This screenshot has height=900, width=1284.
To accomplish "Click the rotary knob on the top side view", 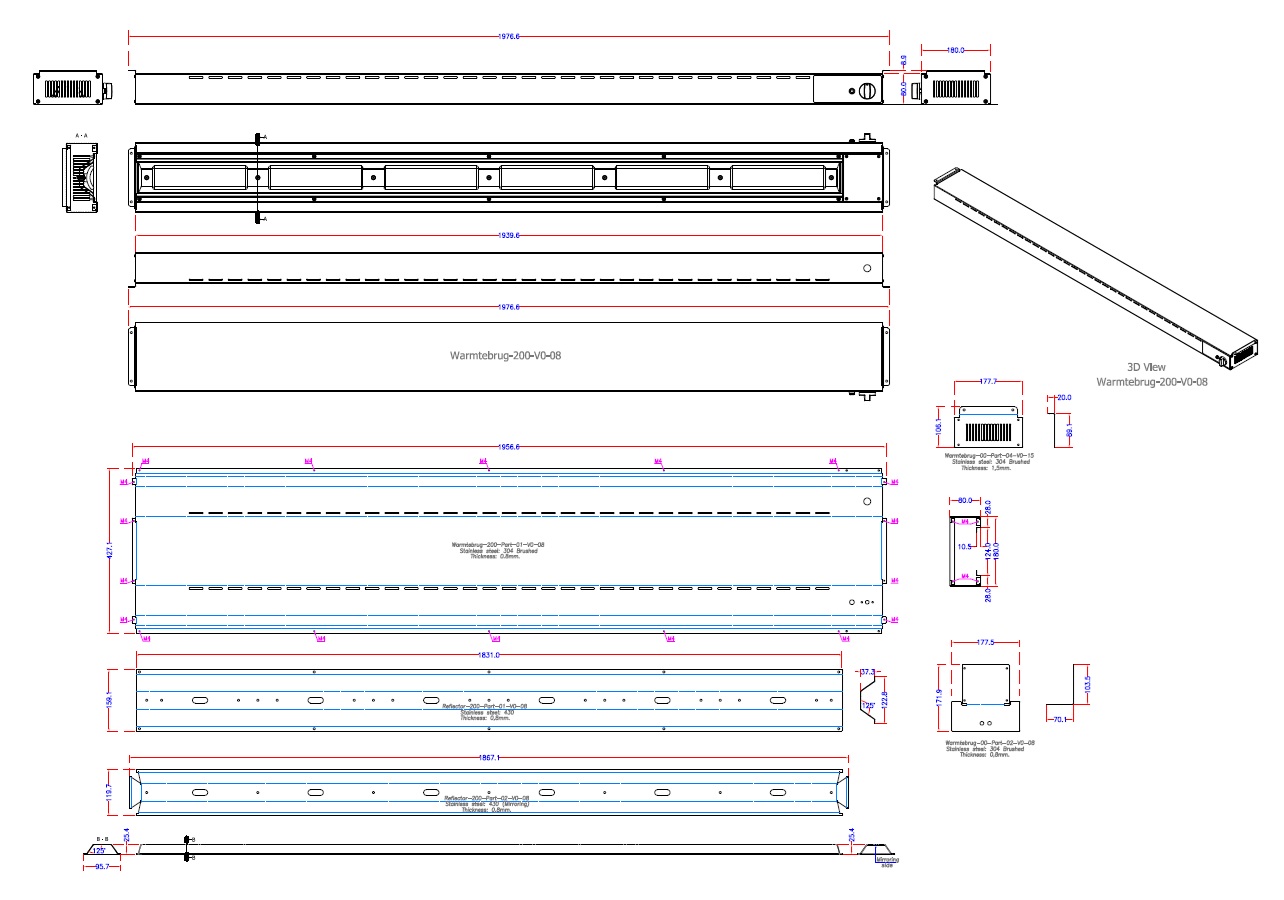I will (867, 91).
